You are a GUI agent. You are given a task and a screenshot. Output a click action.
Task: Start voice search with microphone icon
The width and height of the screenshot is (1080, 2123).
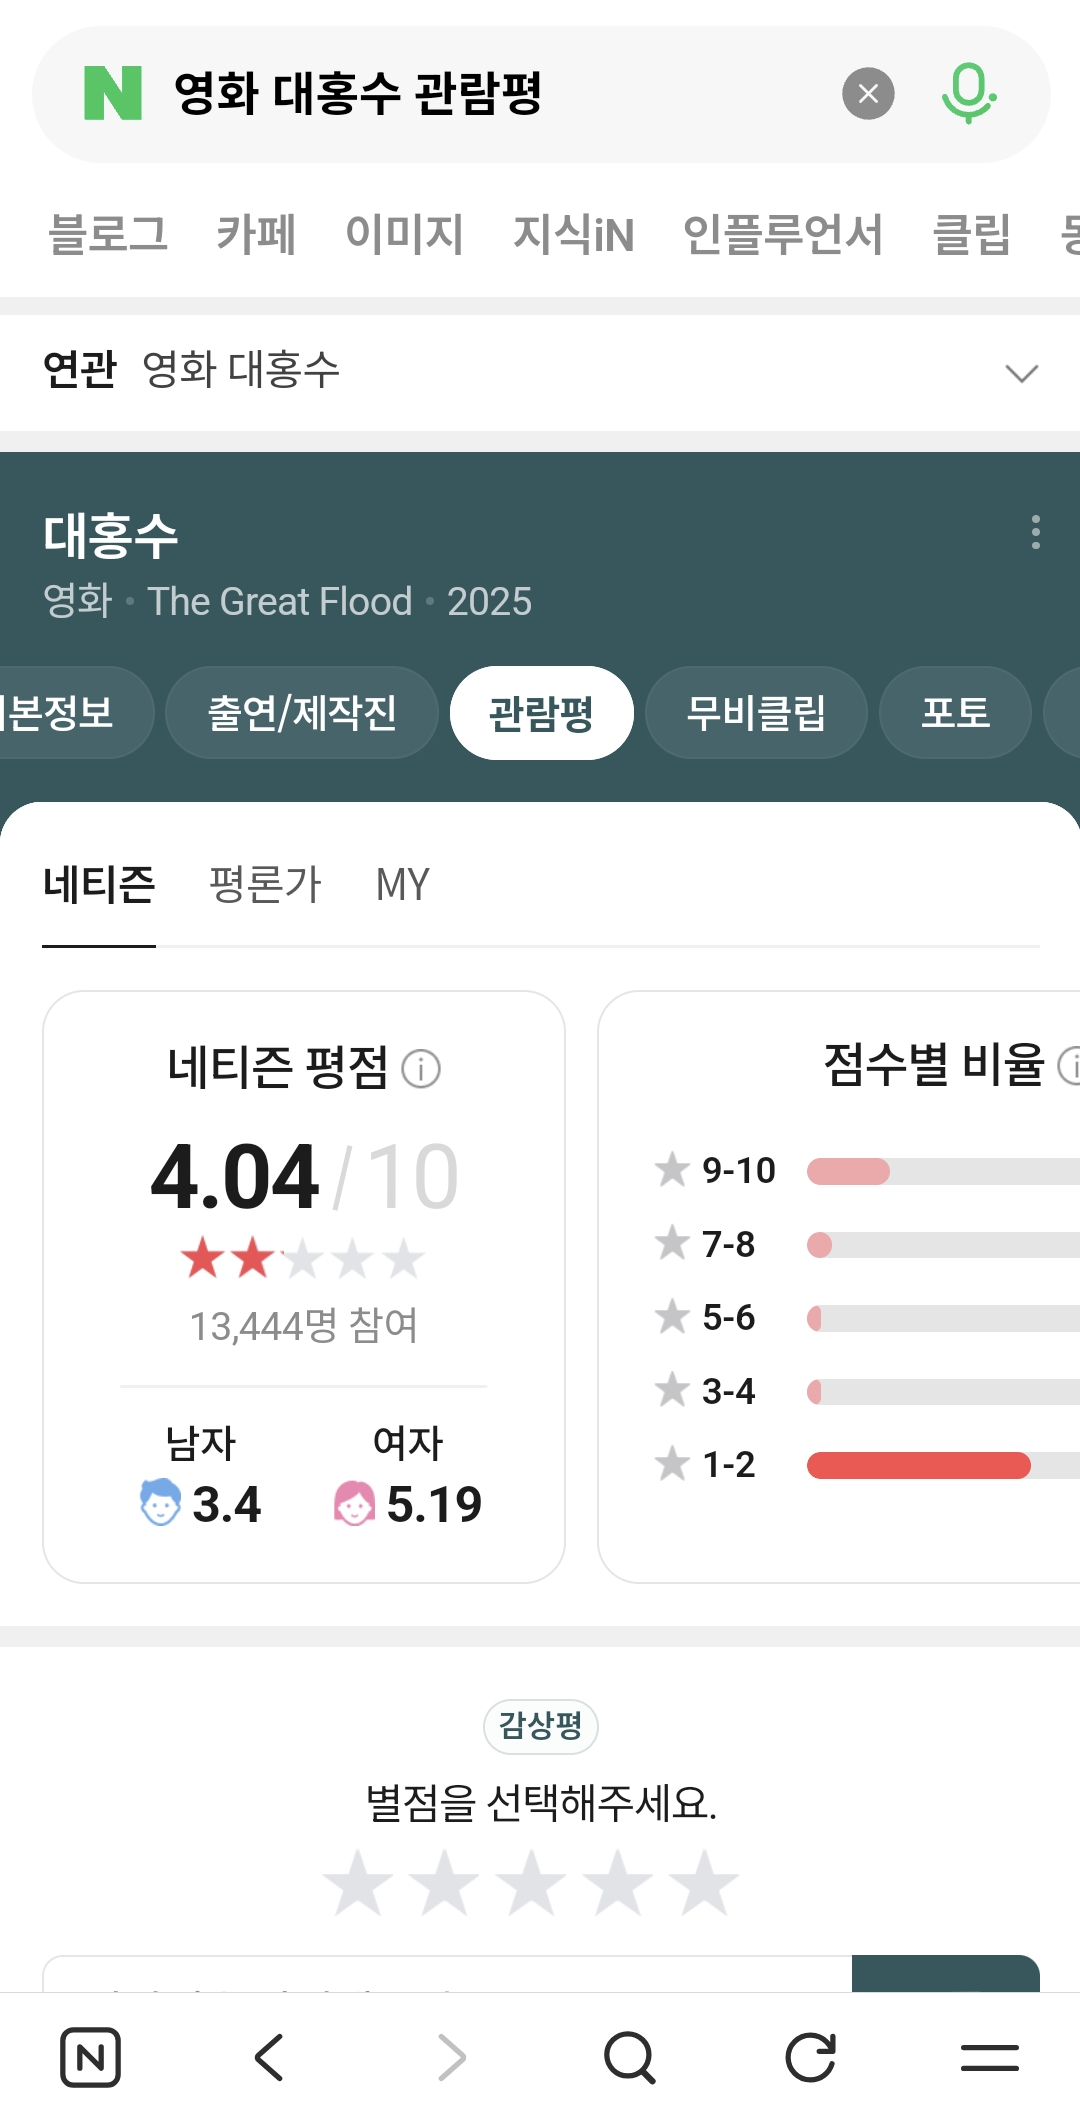pyautogui.click(x=968, y=94)
